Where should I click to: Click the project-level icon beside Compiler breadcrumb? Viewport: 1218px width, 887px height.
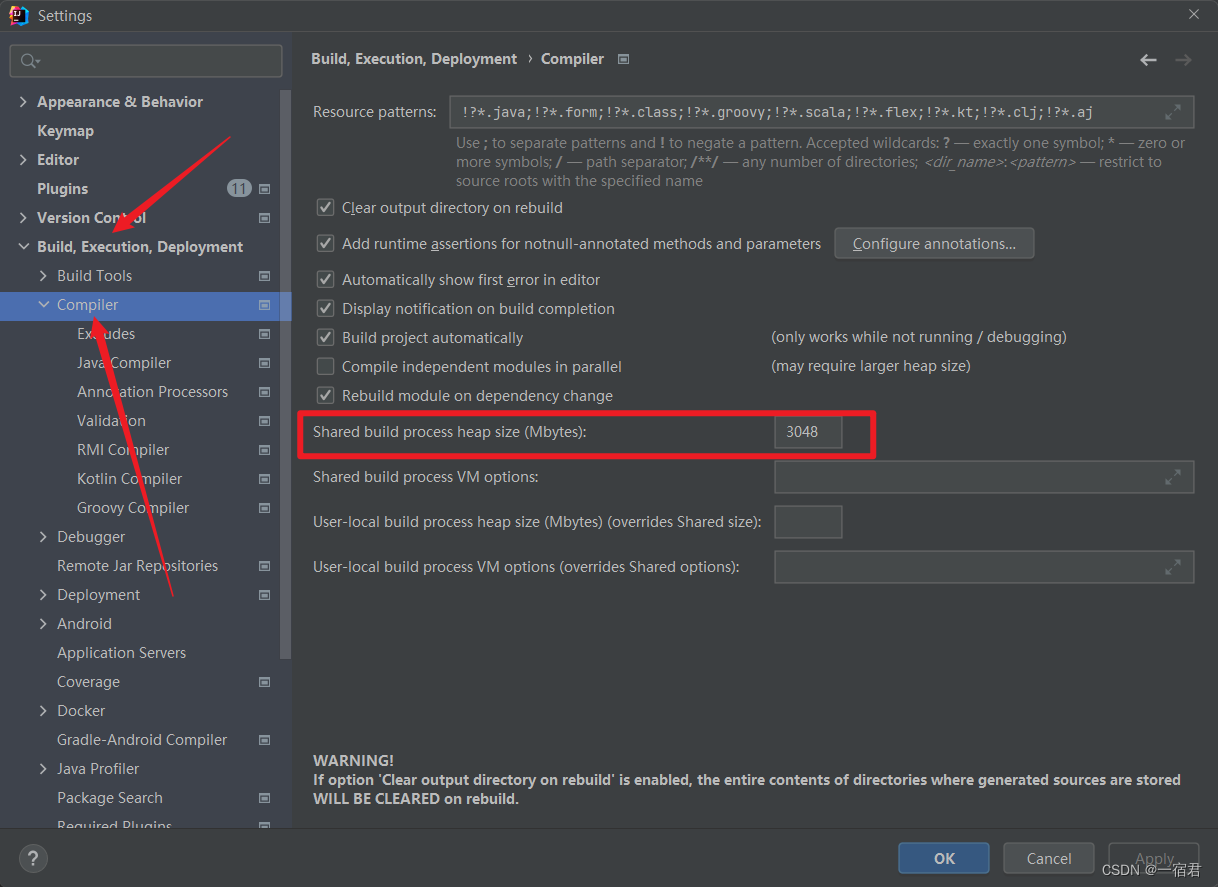click(624, 59)
